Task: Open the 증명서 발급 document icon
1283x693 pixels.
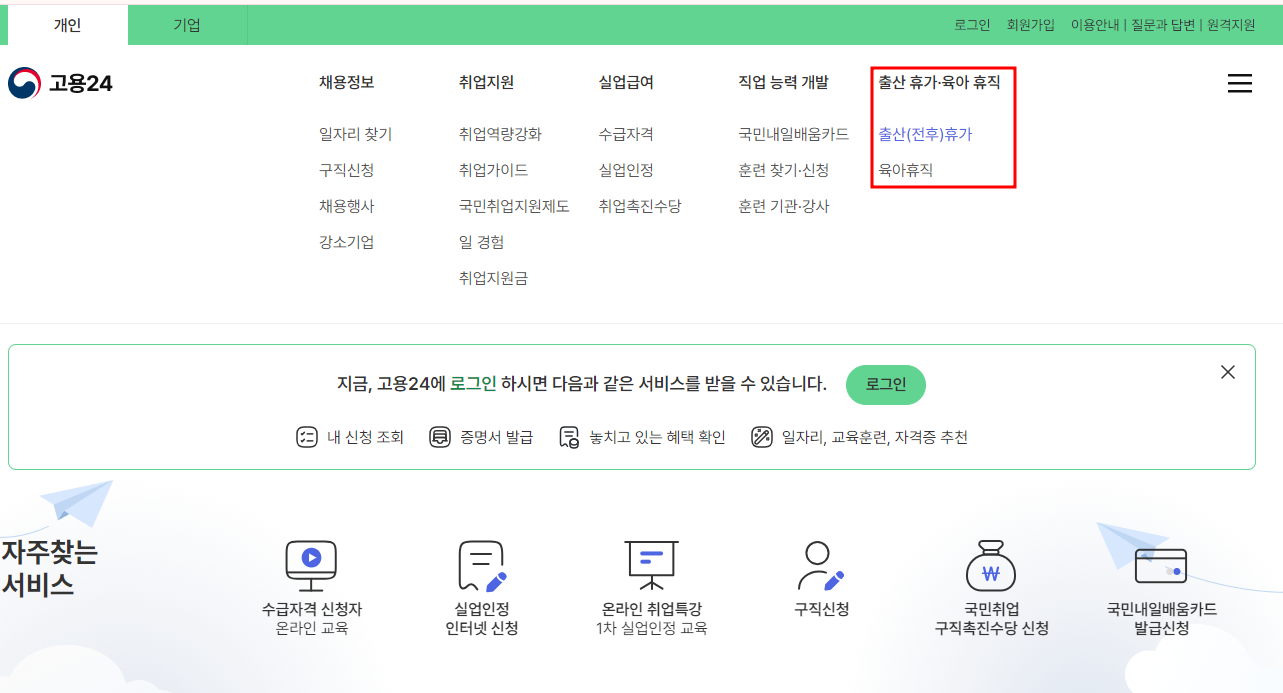Action: pos(440,437)
